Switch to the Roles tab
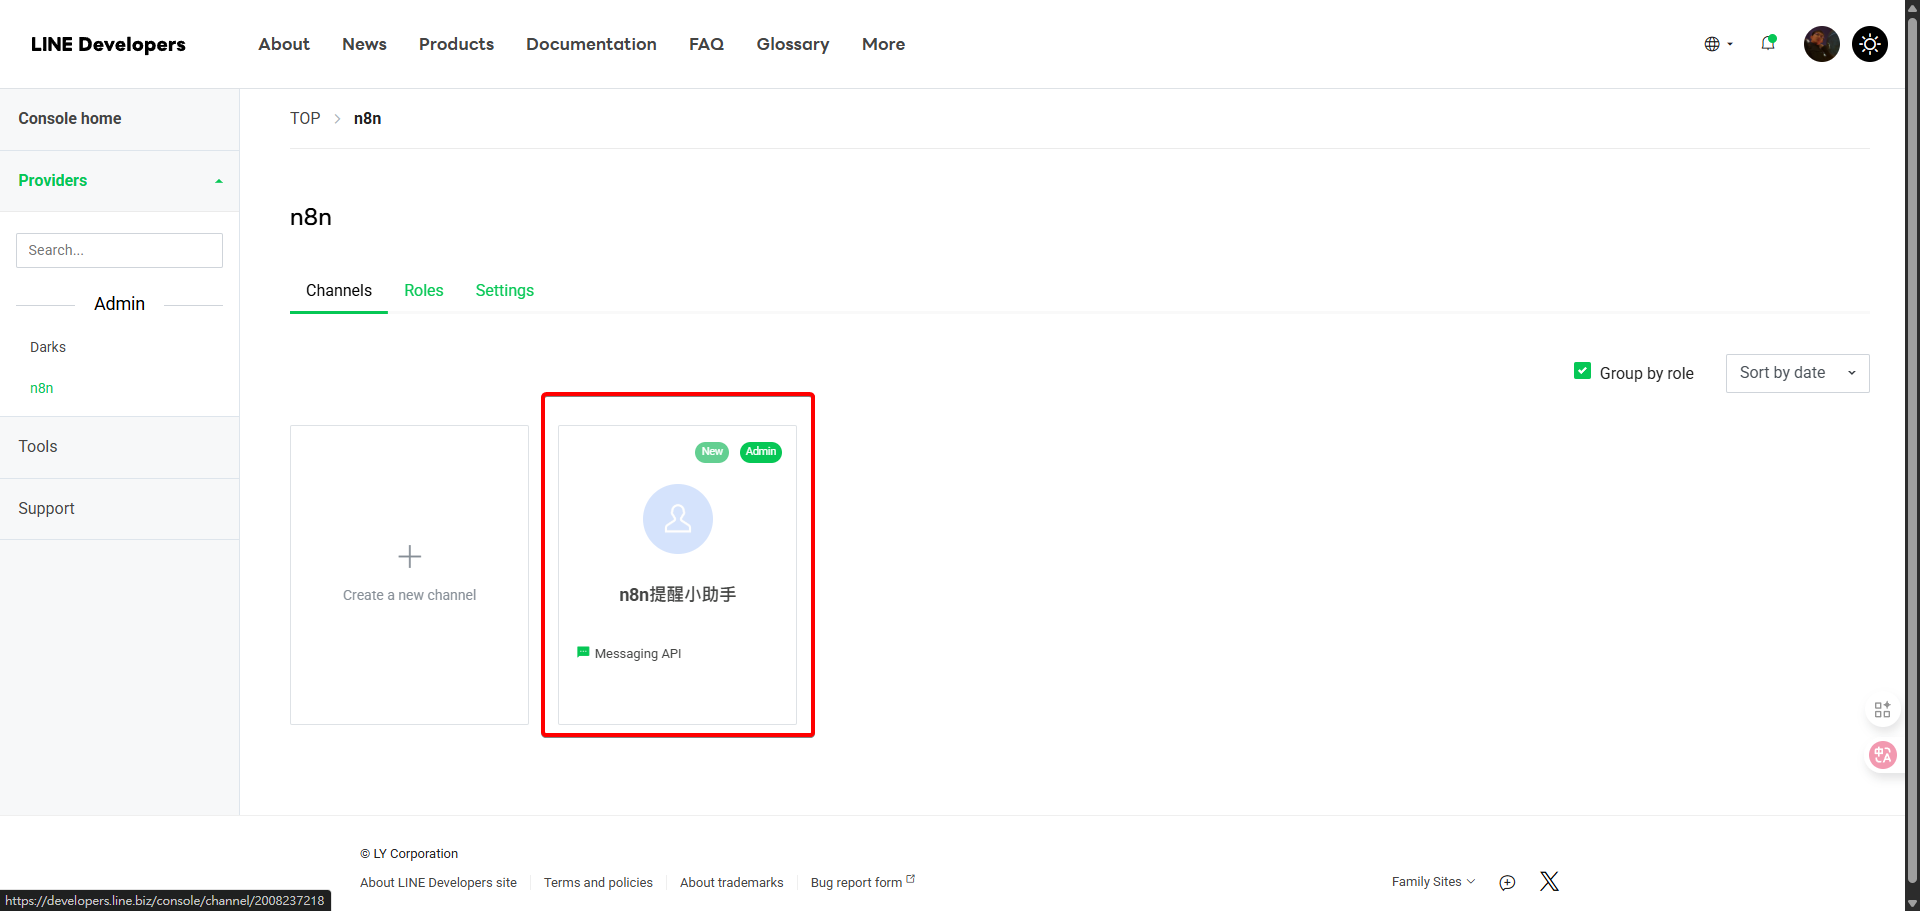Image resolution: width=1920 pixels, height=911 pixels. click(424, 290)
